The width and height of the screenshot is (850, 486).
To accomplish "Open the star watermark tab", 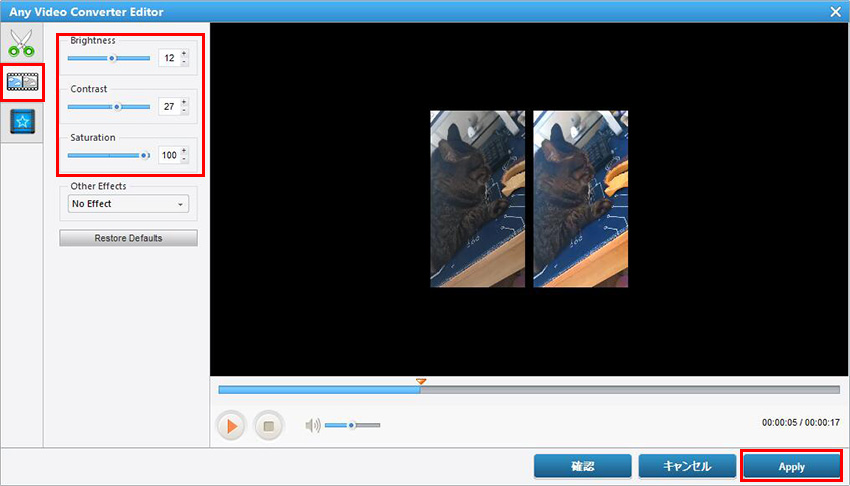I will pyautogui.click(x=21, y=121).
